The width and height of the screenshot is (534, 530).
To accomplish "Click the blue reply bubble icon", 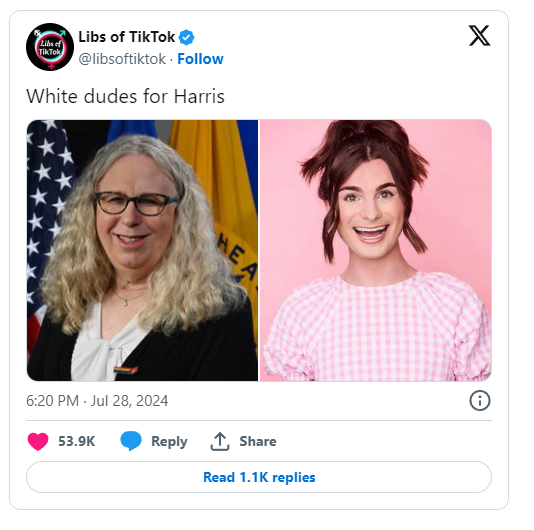I will pos(131,441).
